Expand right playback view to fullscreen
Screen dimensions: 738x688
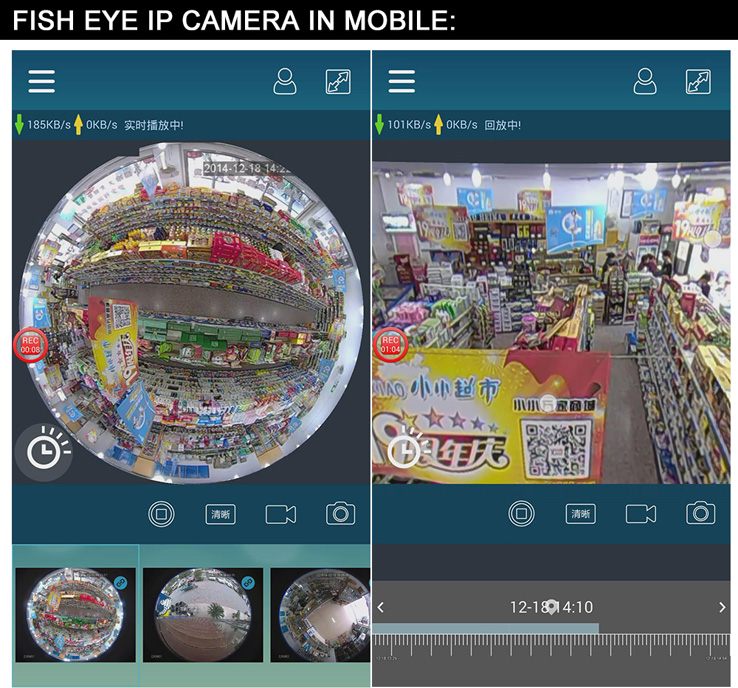698,82
